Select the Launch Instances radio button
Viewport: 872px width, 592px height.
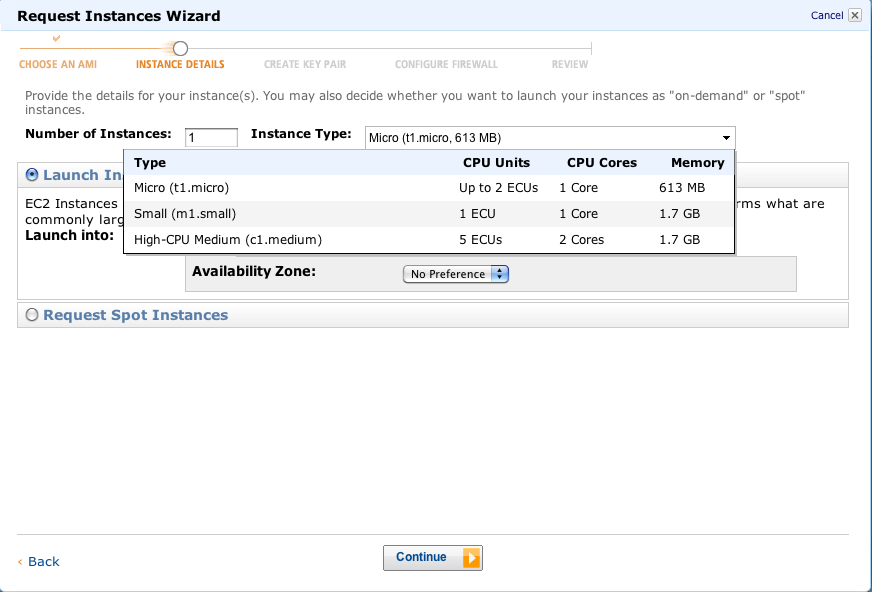(32, 175)
